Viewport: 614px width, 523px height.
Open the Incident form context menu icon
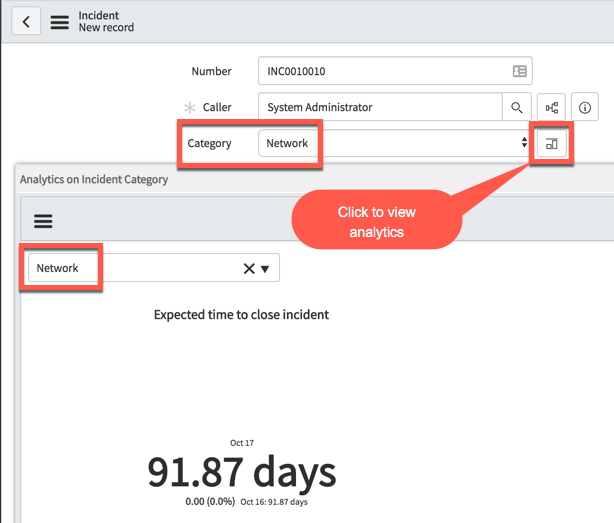(x=60, y=22)
